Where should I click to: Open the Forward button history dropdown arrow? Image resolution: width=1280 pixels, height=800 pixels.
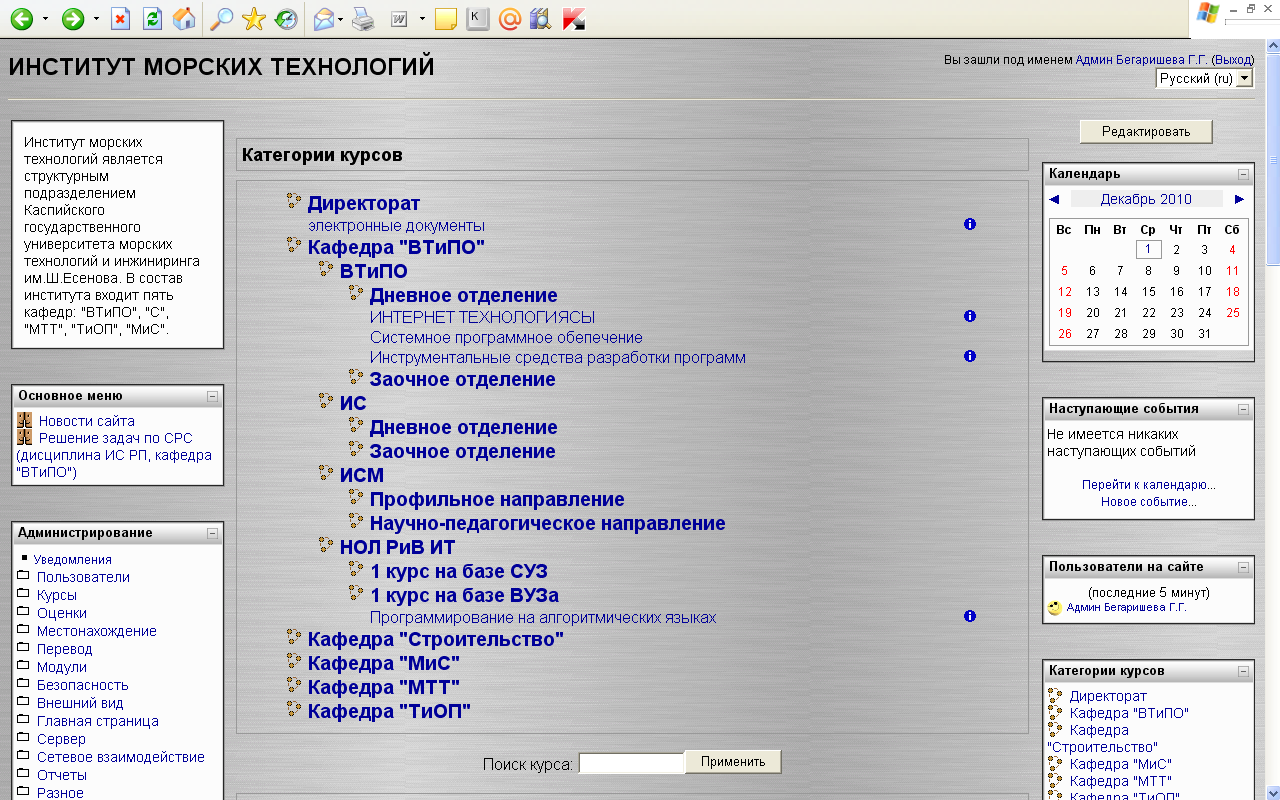coord(96,18)
